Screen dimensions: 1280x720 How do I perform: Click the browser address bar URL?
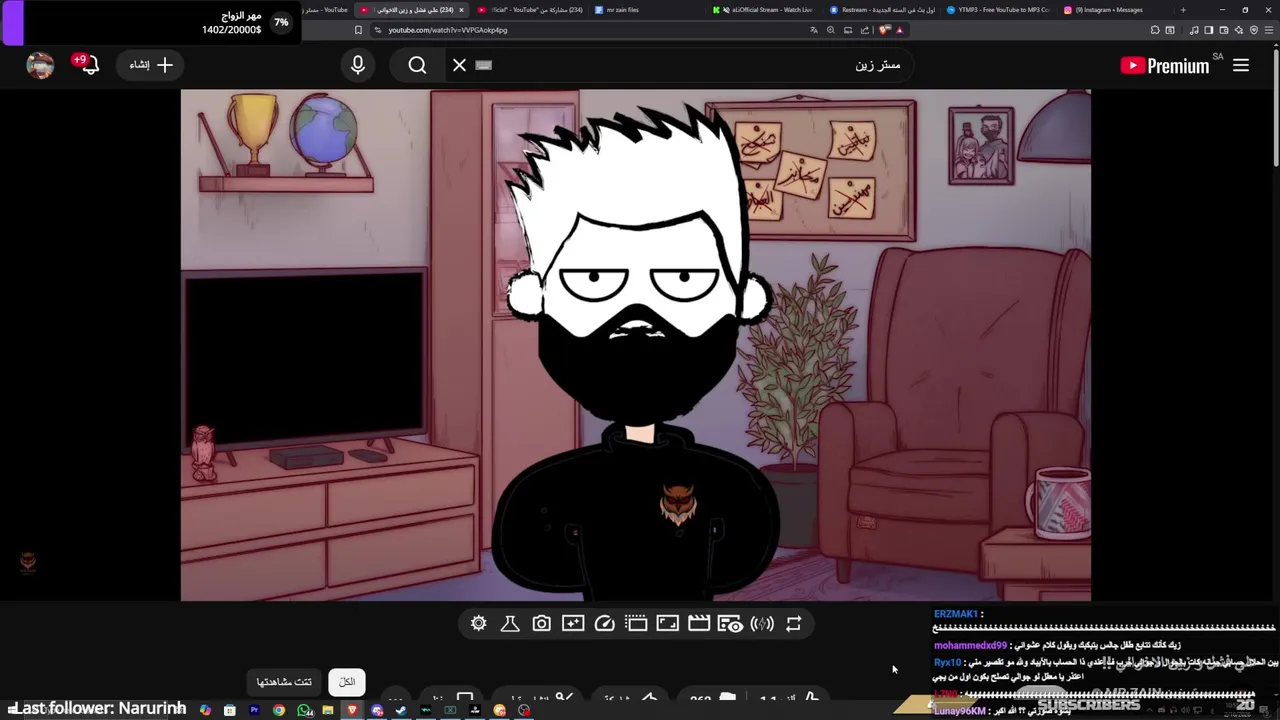448,30
